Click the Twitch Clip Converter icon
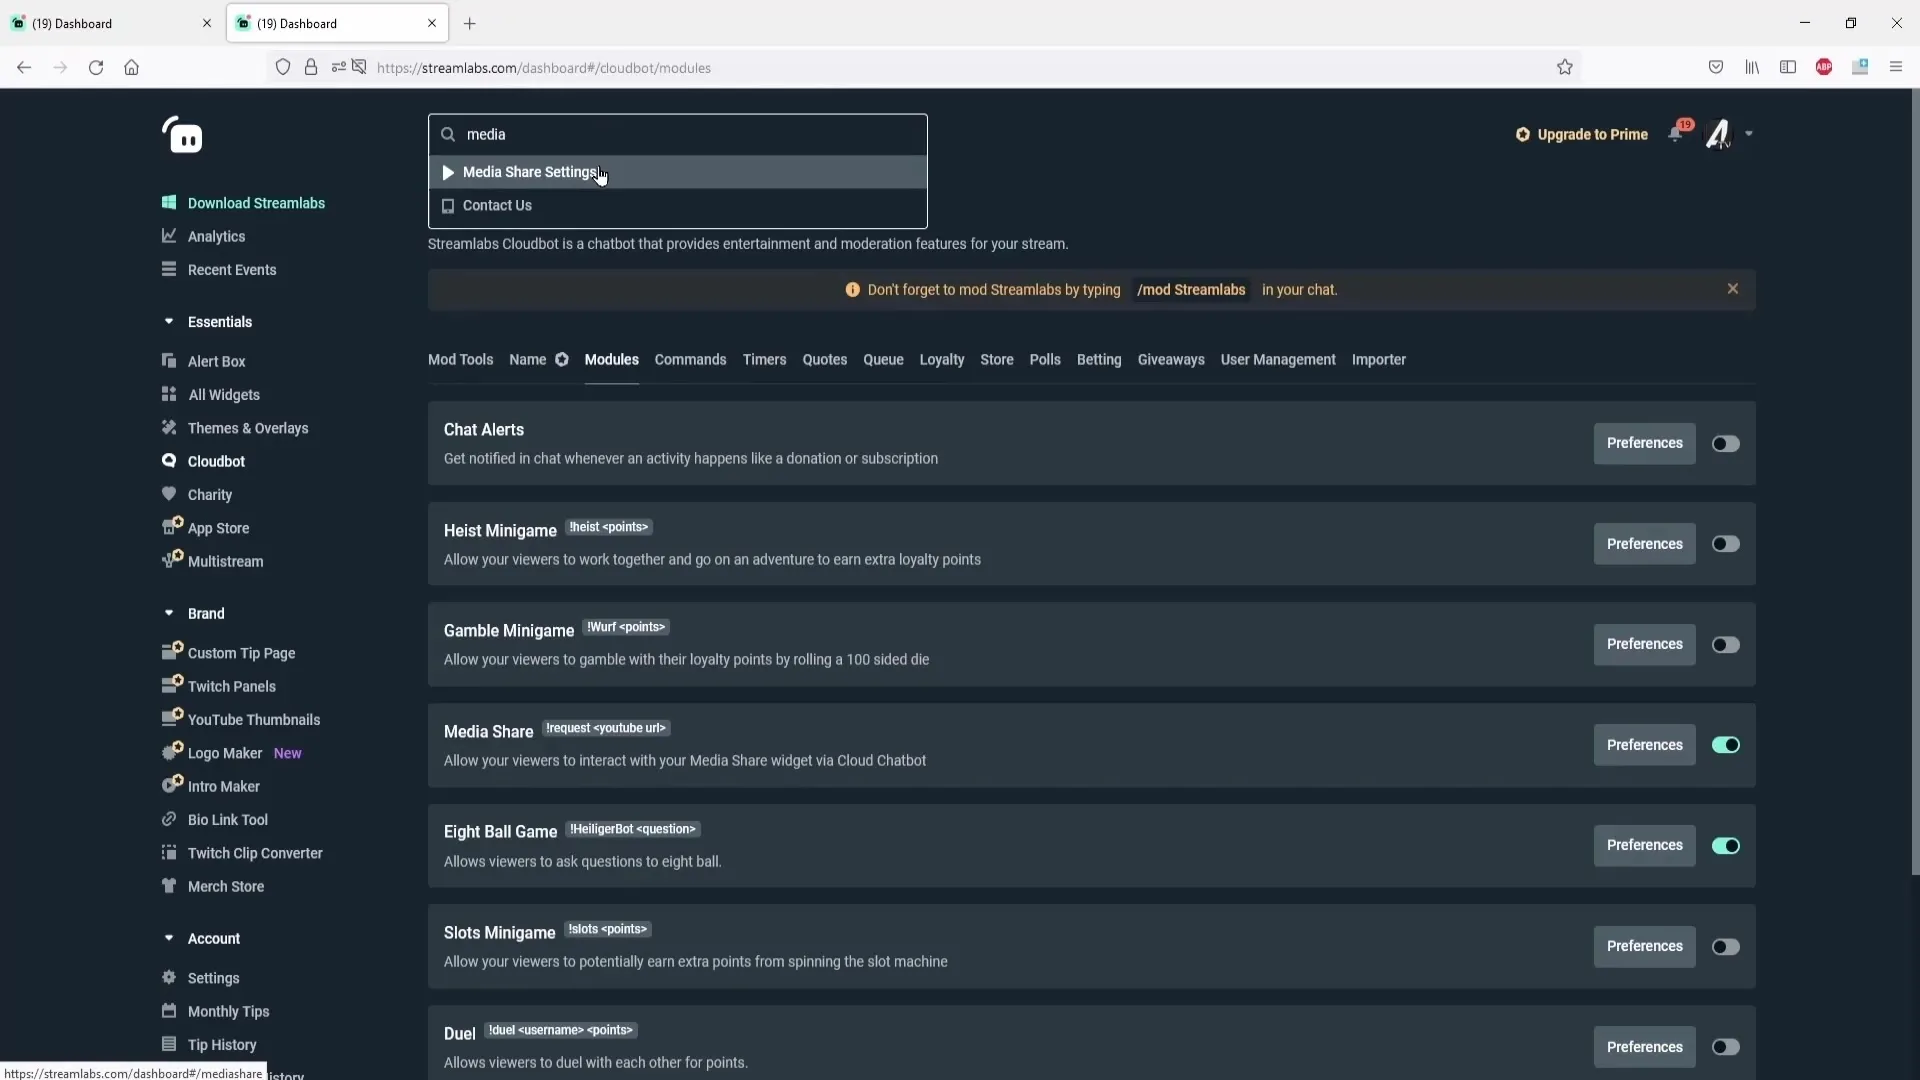 169,852
